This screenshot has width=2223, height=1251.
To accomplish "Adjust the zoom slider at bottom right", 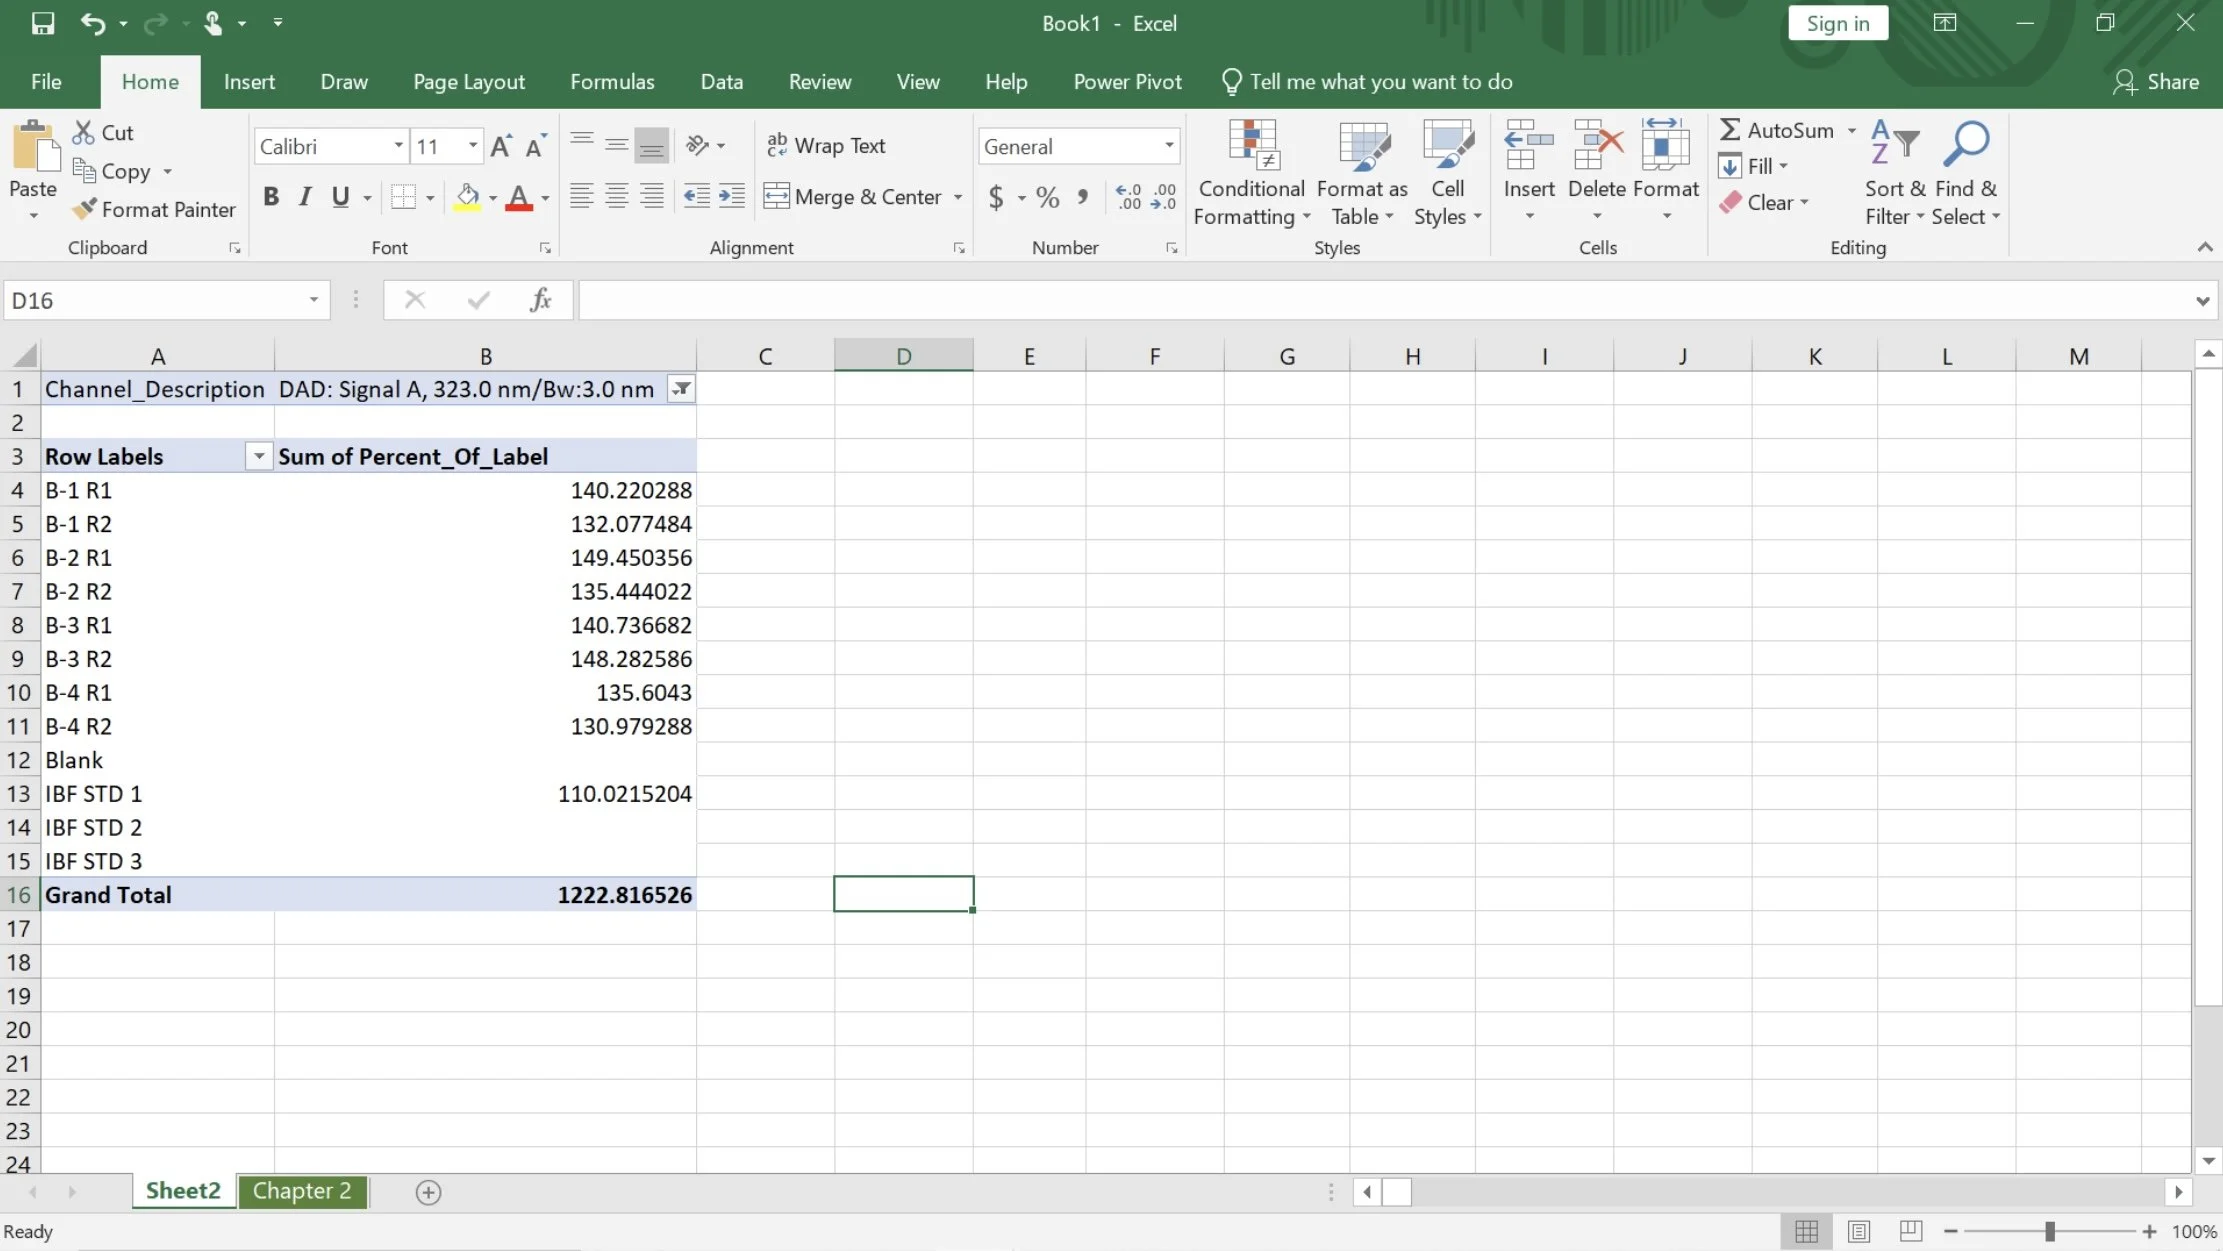I will (x=2048, y=1232).
